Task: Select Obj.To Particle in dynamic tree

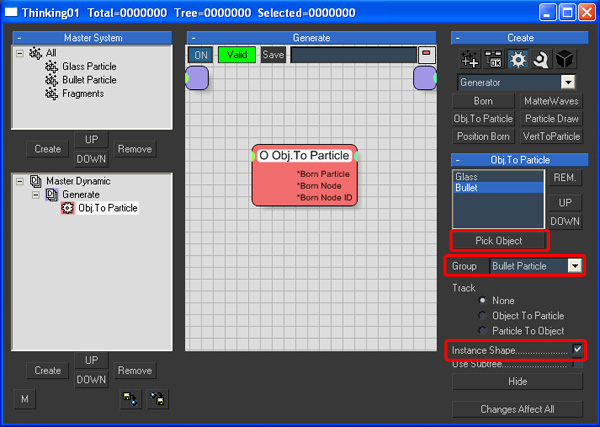Action: coord(108,208)
